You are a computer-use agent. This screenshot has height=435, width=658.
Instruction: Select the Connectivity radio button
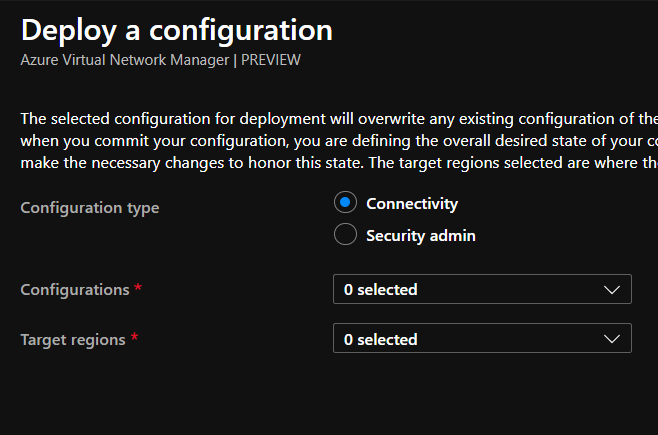(x=345, y=203)
